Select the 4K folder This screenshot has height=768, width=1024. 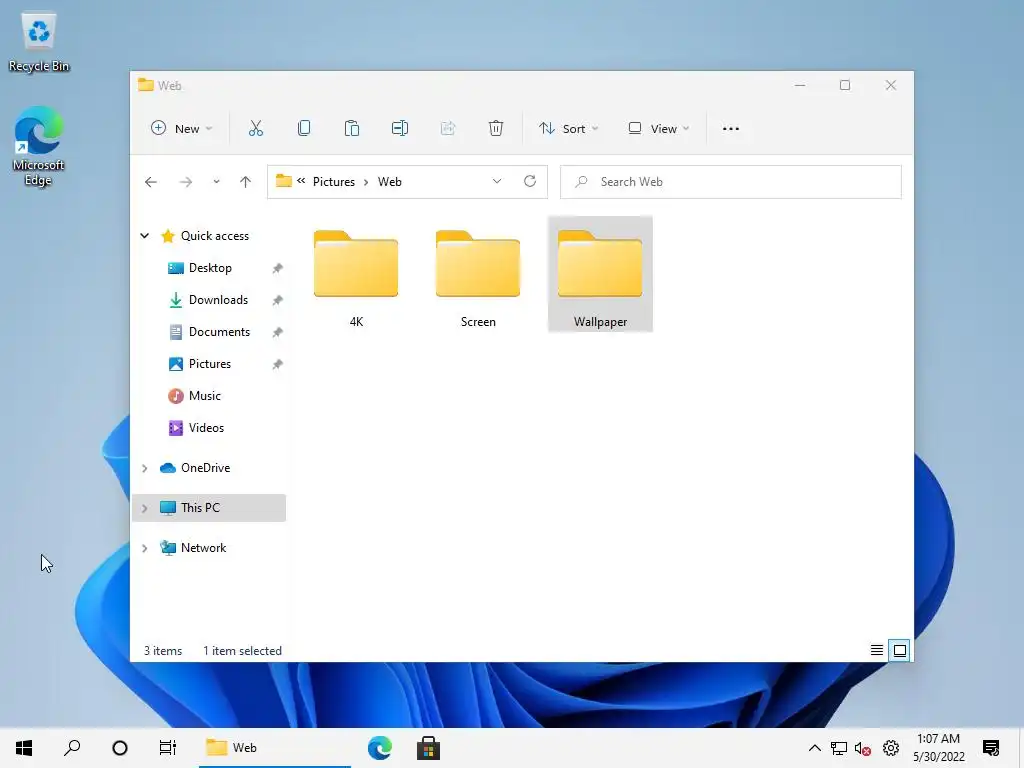356,275
